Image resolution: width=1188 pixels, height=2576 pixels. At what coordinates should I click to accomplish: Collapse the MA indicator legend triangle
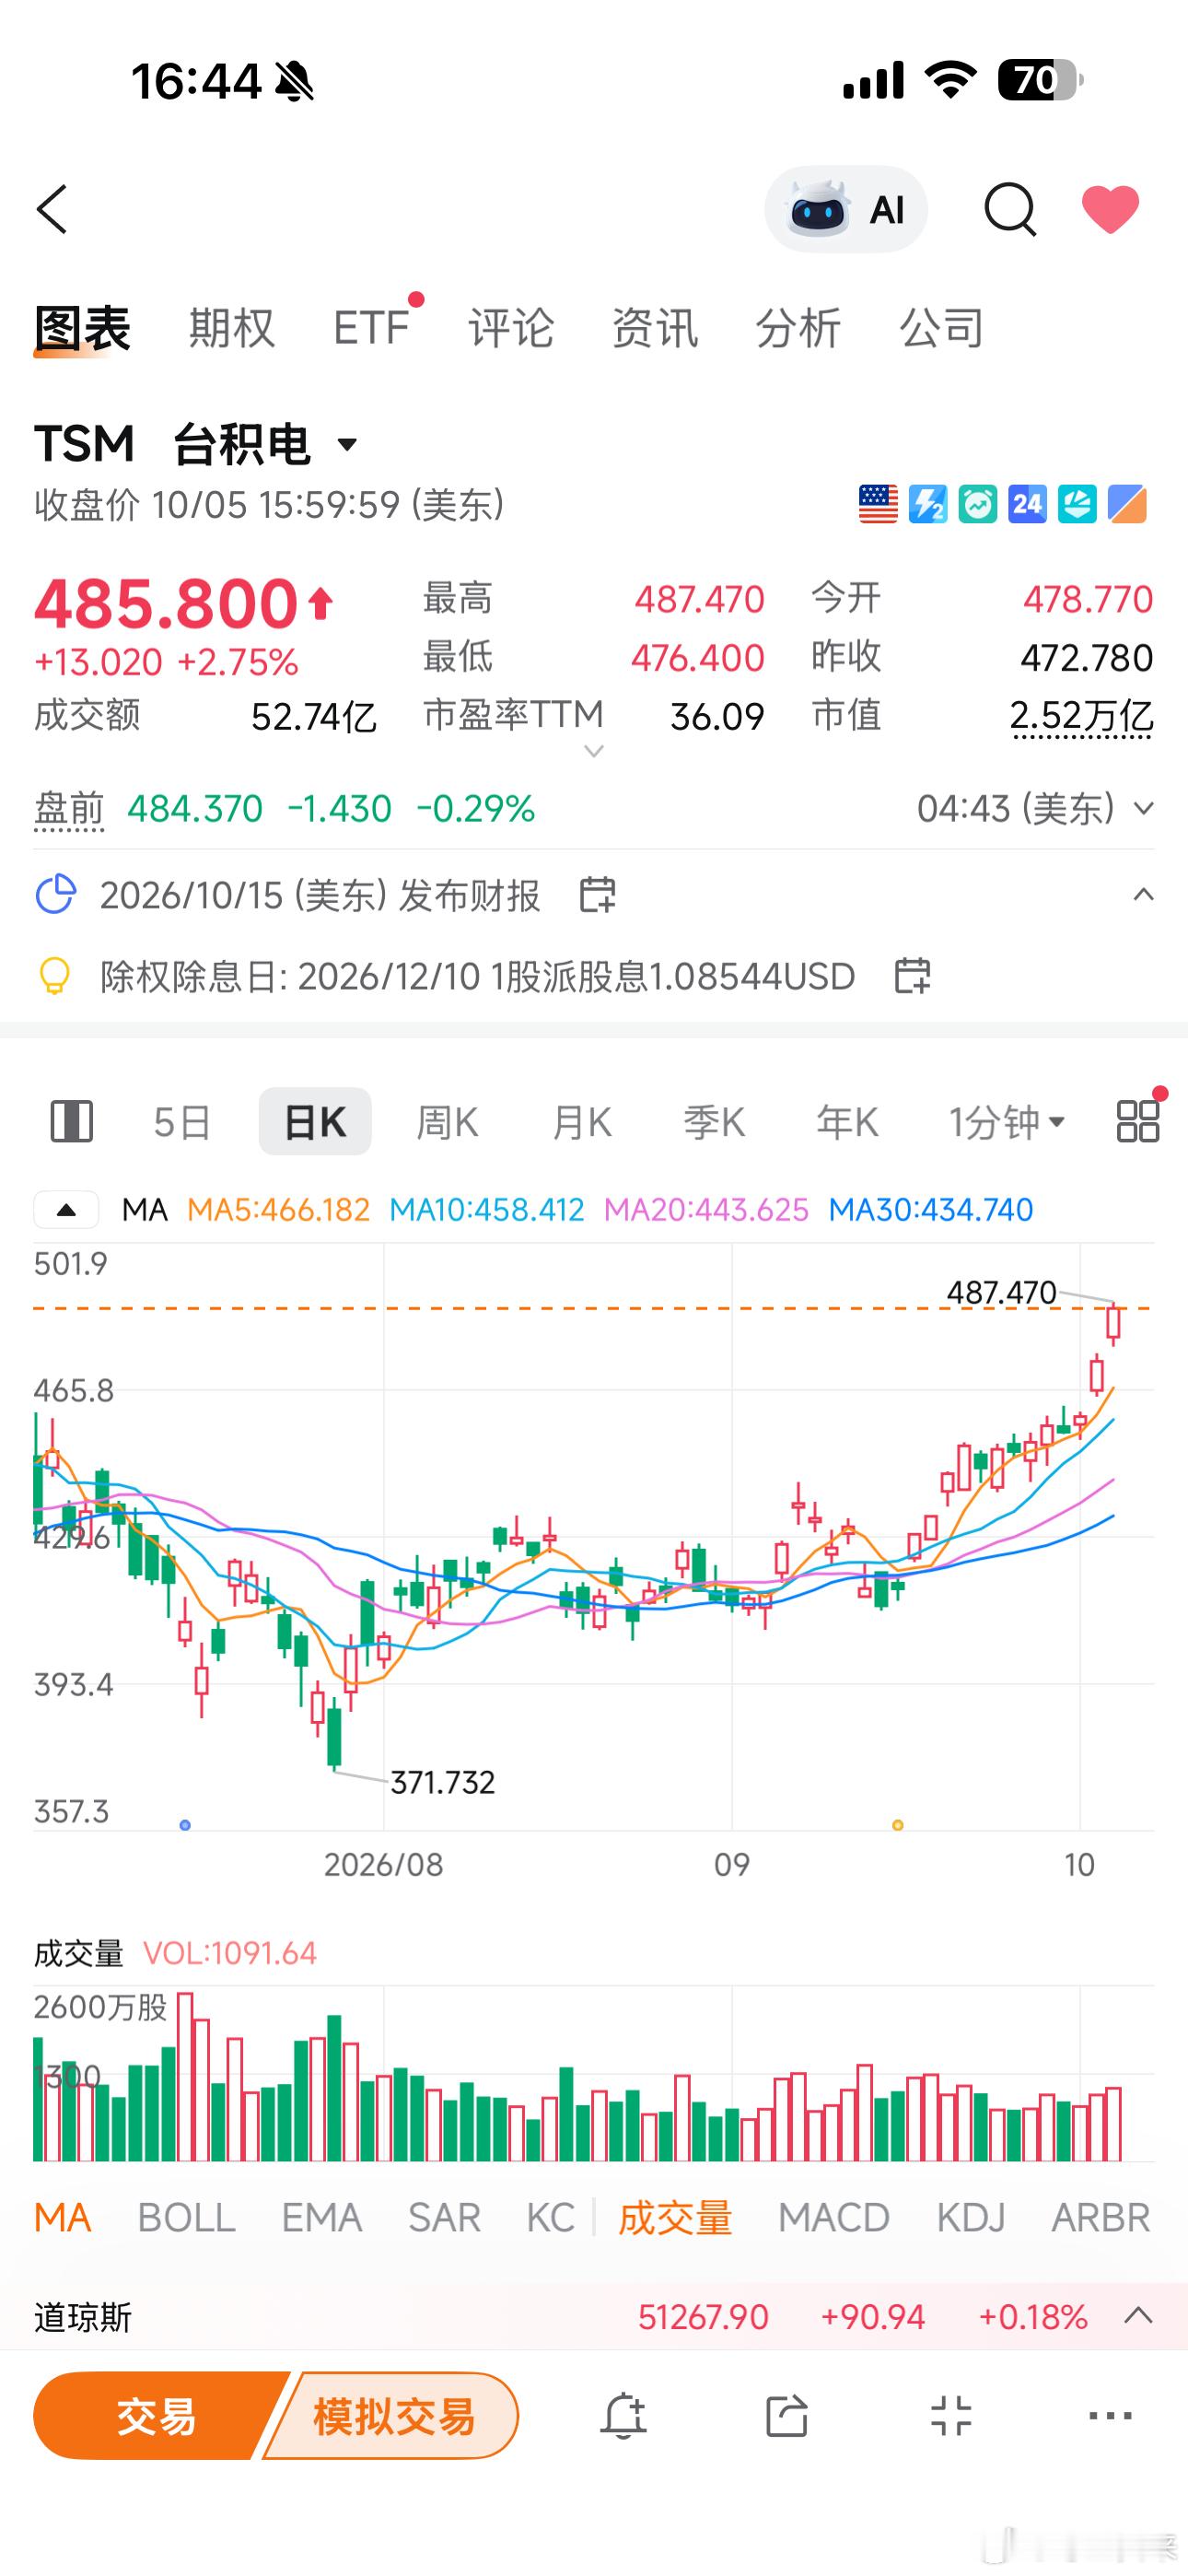coord(66,1210)
